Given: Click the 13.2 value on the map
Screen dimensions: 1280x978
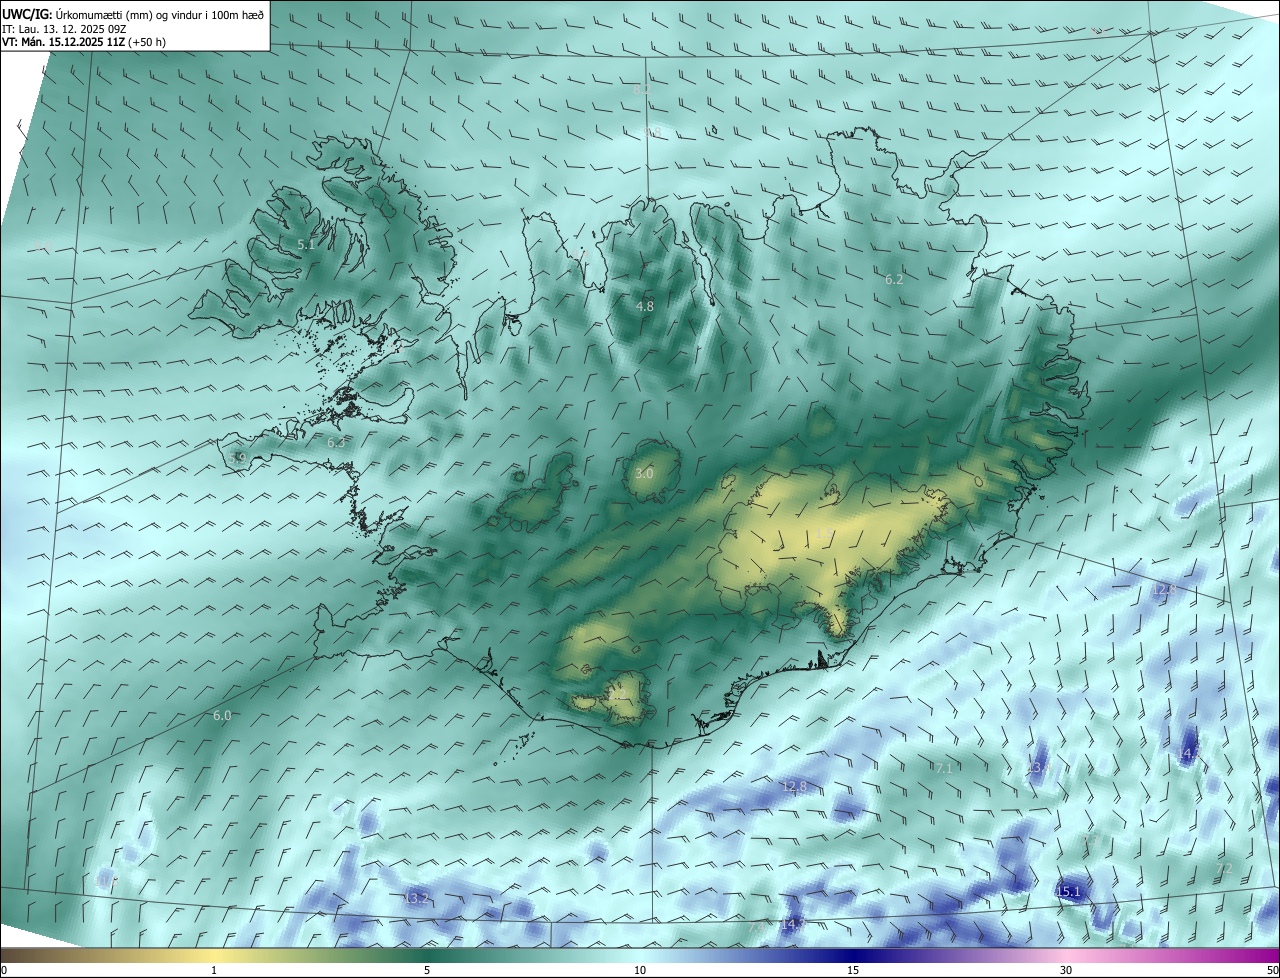Looking at the screenshot, I should [x=416, y=899].
